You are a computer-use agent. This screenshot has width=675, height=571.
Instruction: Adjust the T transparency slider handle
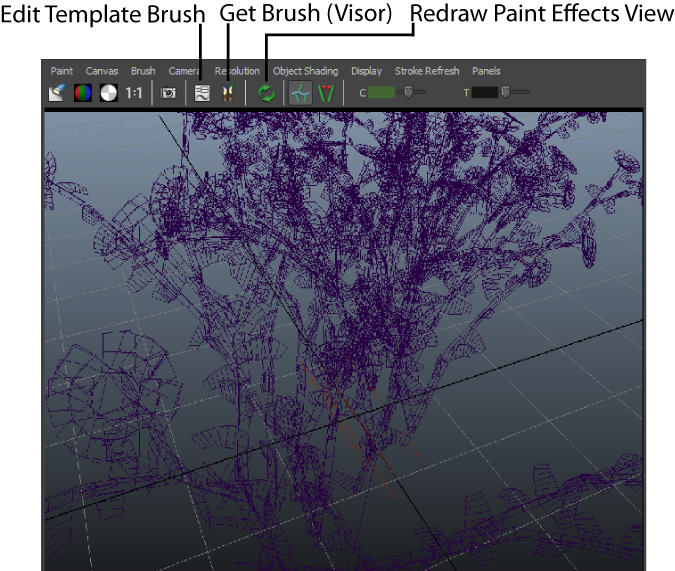(506, 92)
